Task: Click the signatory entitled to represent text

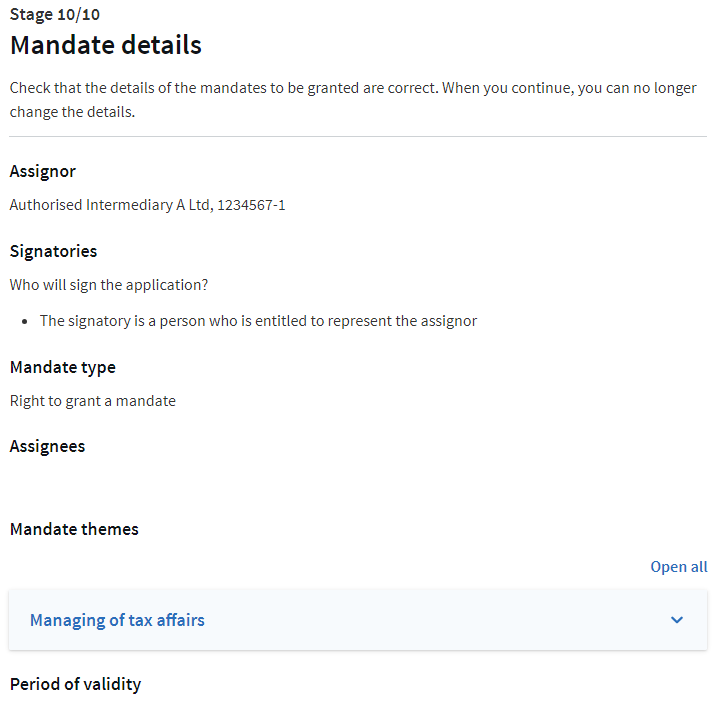Action: [258, 321]
